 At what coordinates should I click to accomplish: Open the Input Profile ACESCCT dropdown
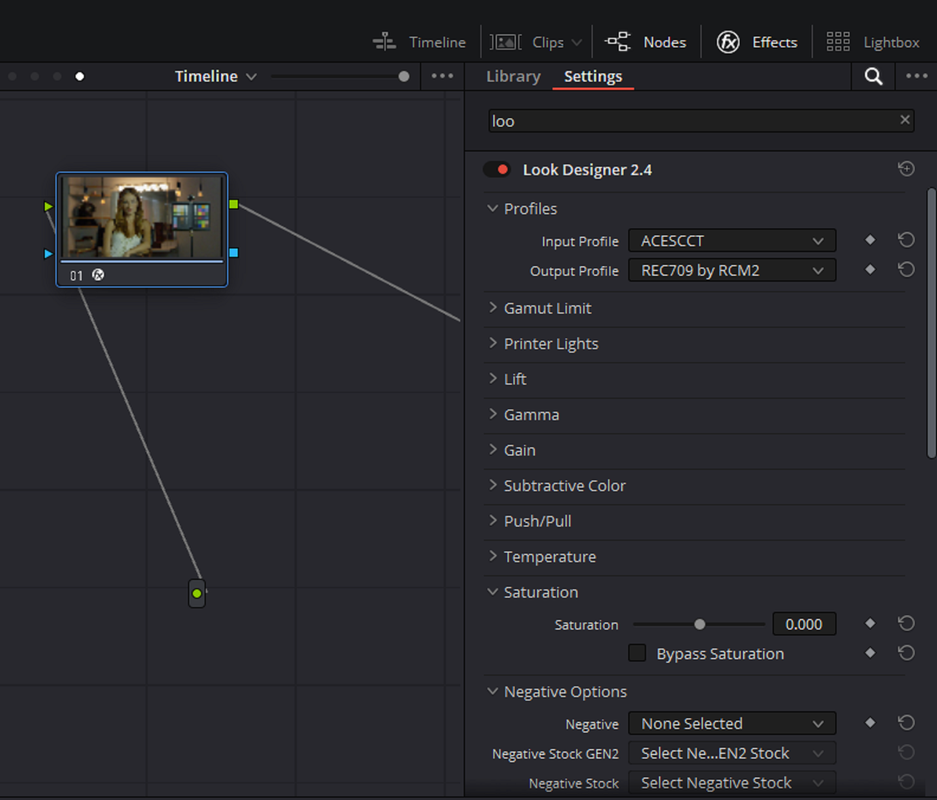click(732, 241)
